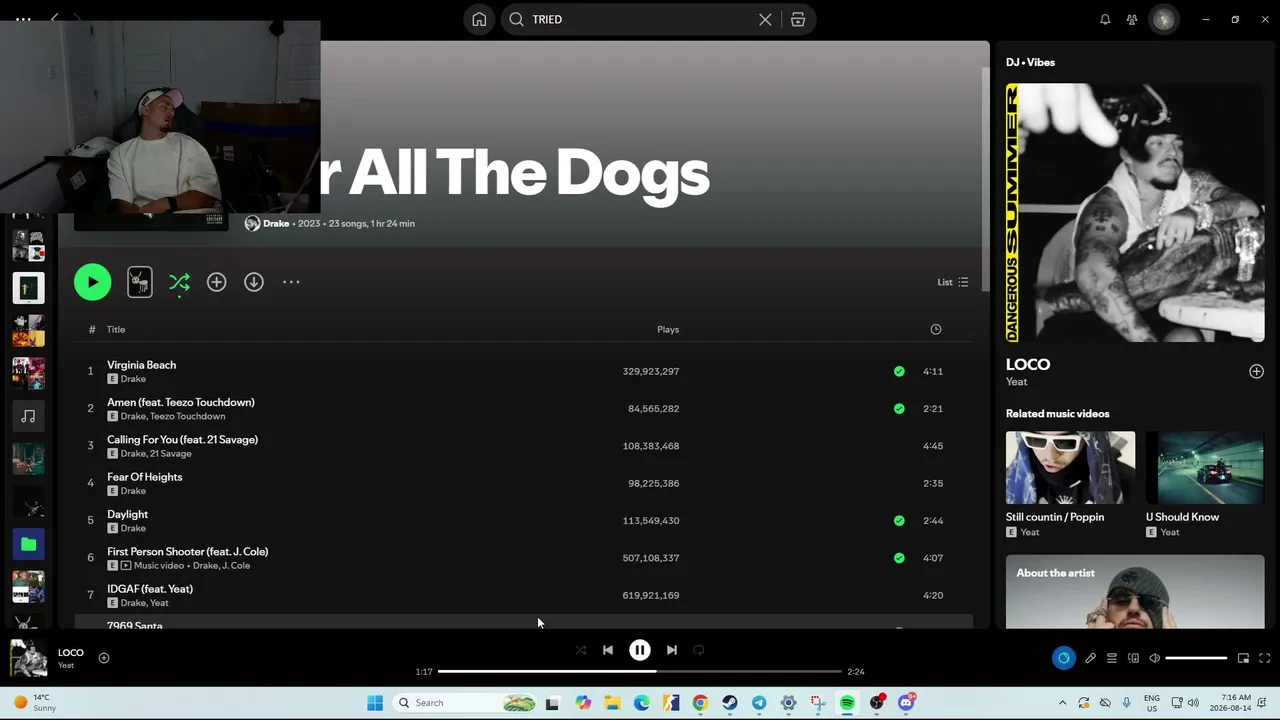1280x720 pixels.
Task: Open the play queue
Action: (x=1112, y=658)
